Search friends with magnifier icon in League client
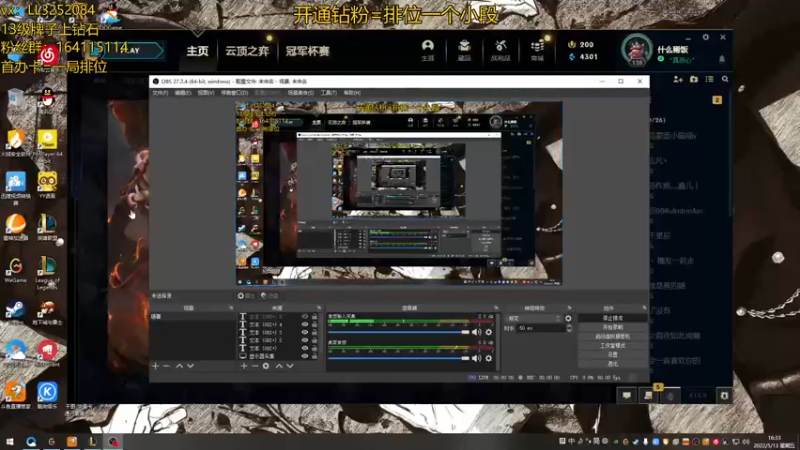800x450 pixels. point(725,79)
